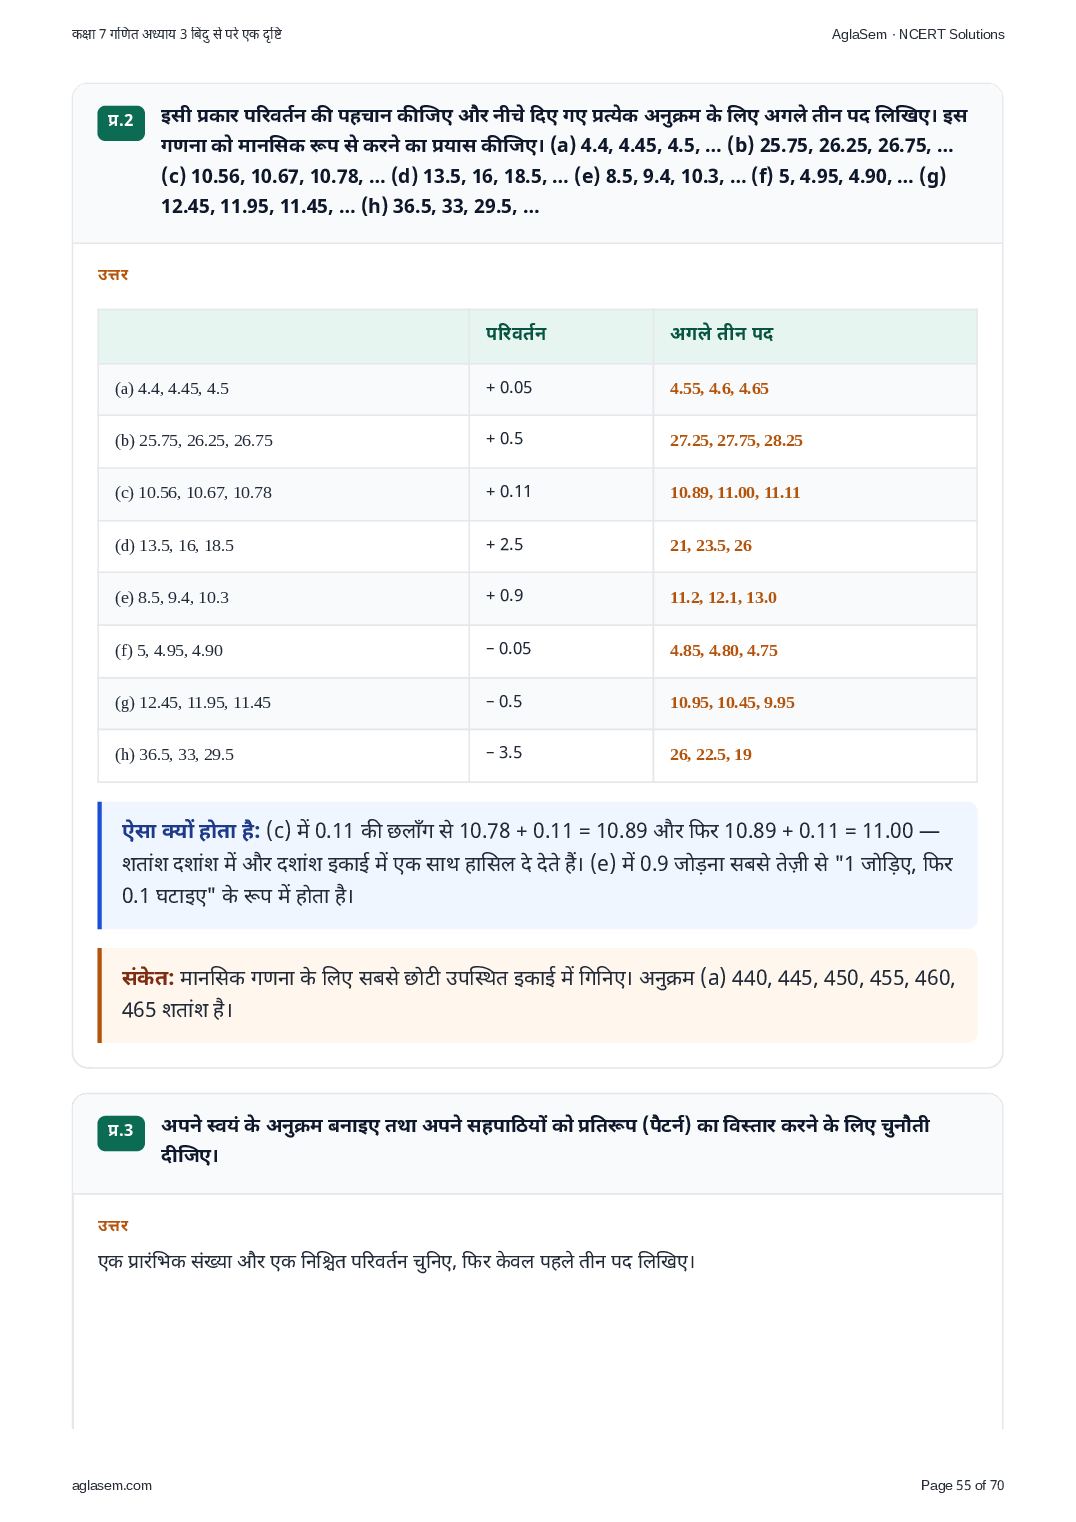This screenshot has height=1522, width=1076.
Task: Click the संकेत hint box
Action: [x=538, y=995]
